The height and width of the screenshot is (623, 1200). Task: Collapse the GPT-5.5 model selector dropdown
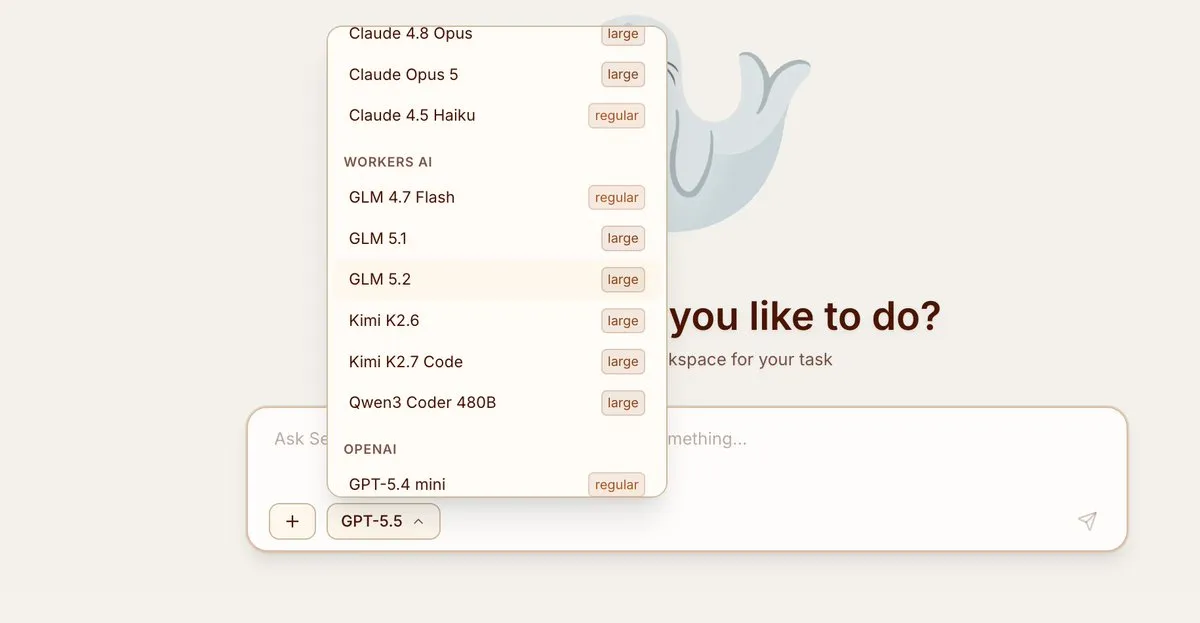click(x=383, y=521)
